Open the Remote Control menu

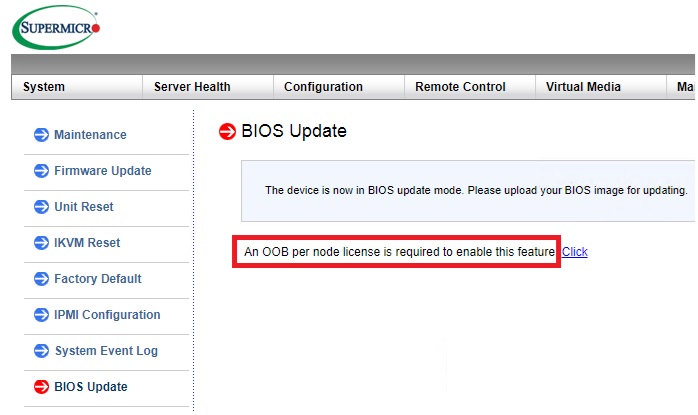(x=460, y=87)
